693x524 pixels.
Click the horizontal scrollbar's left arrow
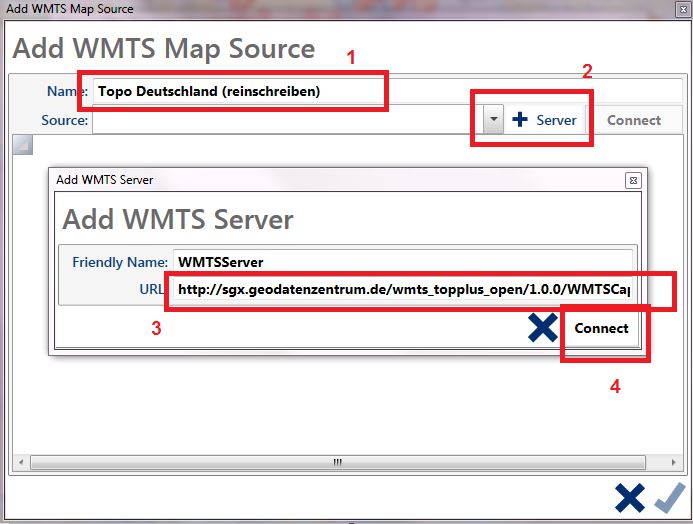(19, 463)
